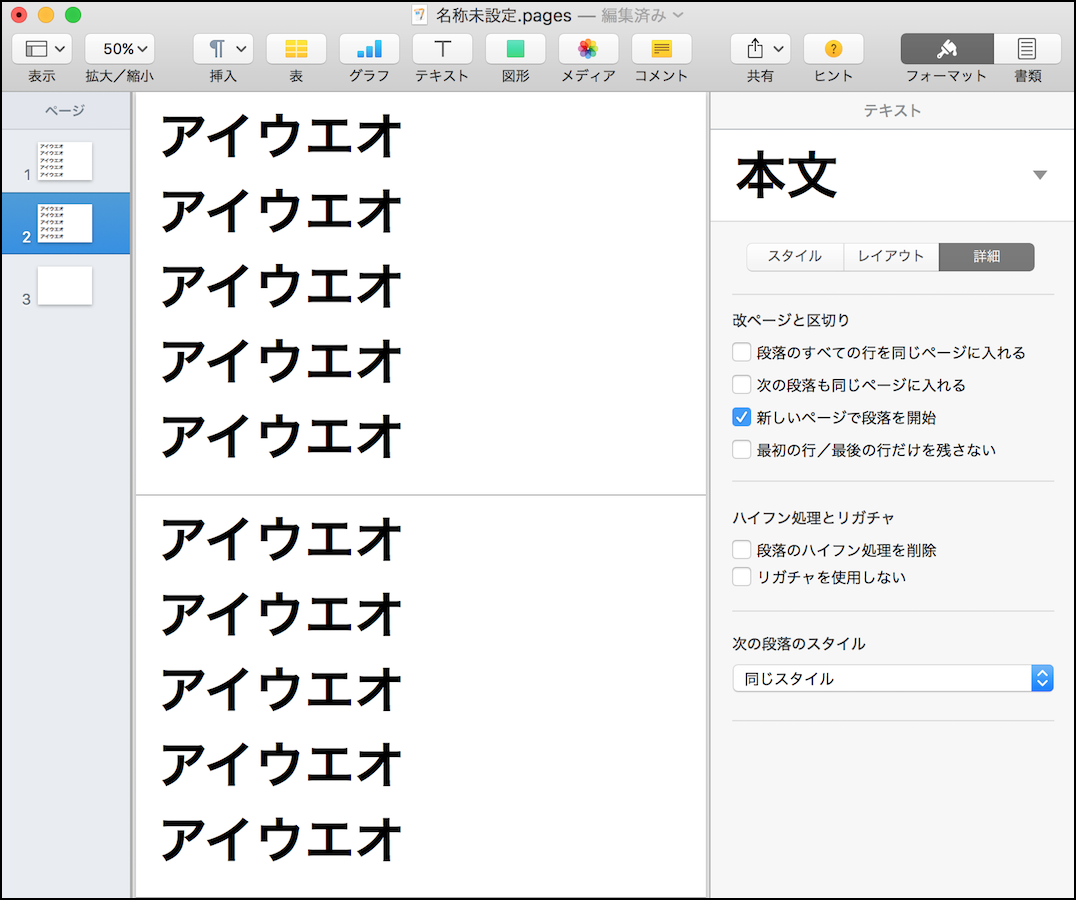Open the 共有 (Share) dropdown
Screen dimensions: 1076x900
tap(760, 49)
